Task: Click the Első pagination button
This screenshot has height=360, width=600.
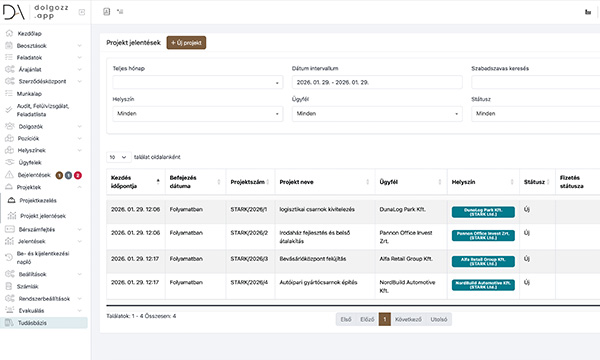Action: coord(346,319)
